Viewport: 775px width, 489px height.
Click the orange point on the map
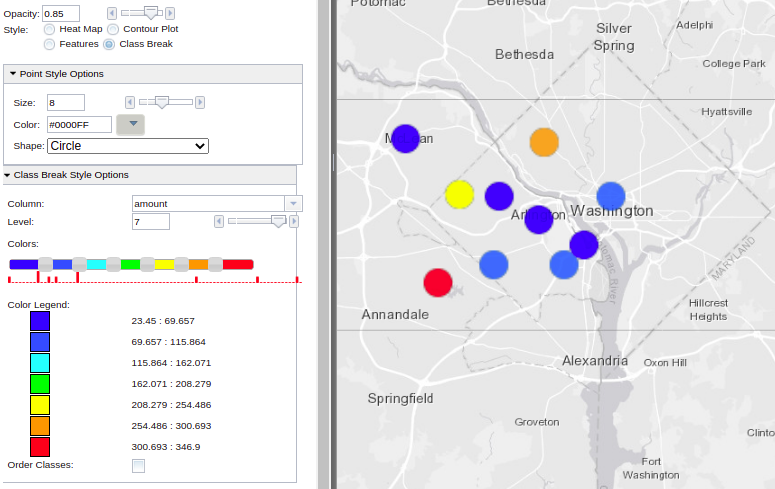pyautogui.click(x=544, y=142)
